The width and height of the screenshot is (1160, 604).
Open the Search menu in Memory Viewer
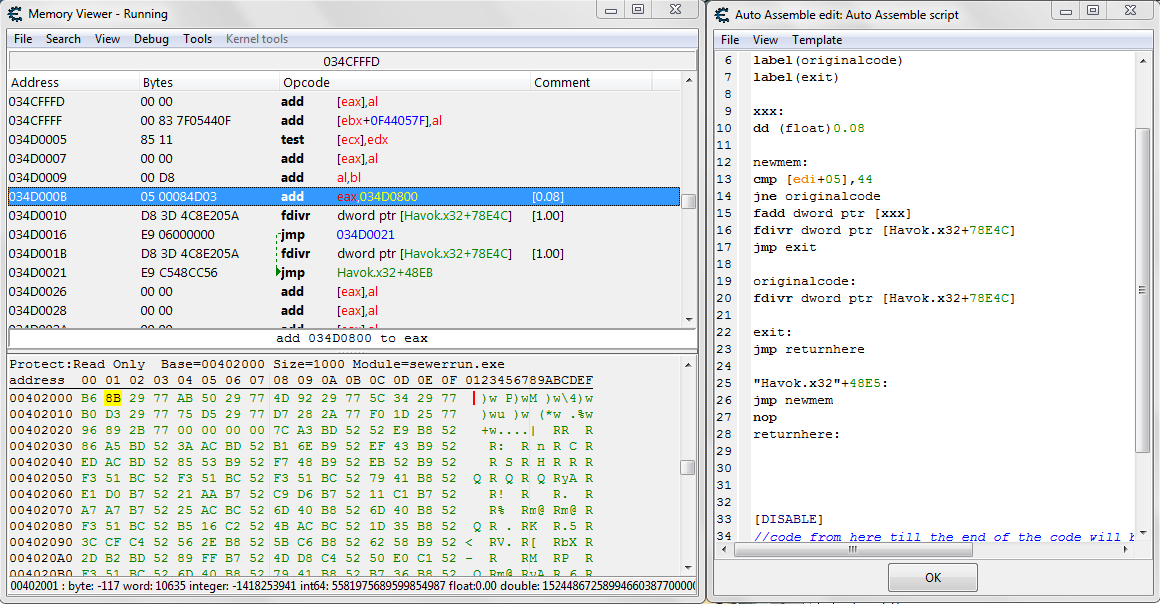63,39
